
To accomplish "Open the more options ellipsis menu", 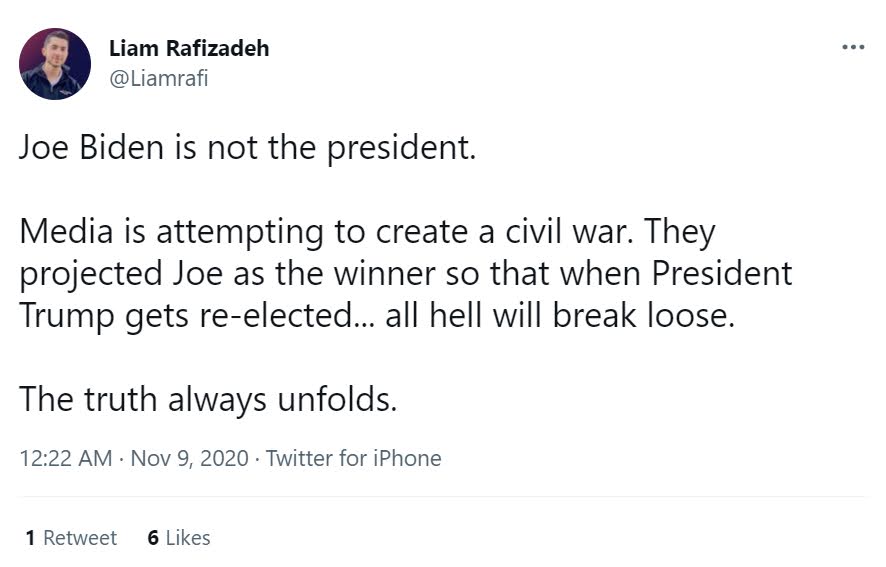I will [x=852, y=48].
